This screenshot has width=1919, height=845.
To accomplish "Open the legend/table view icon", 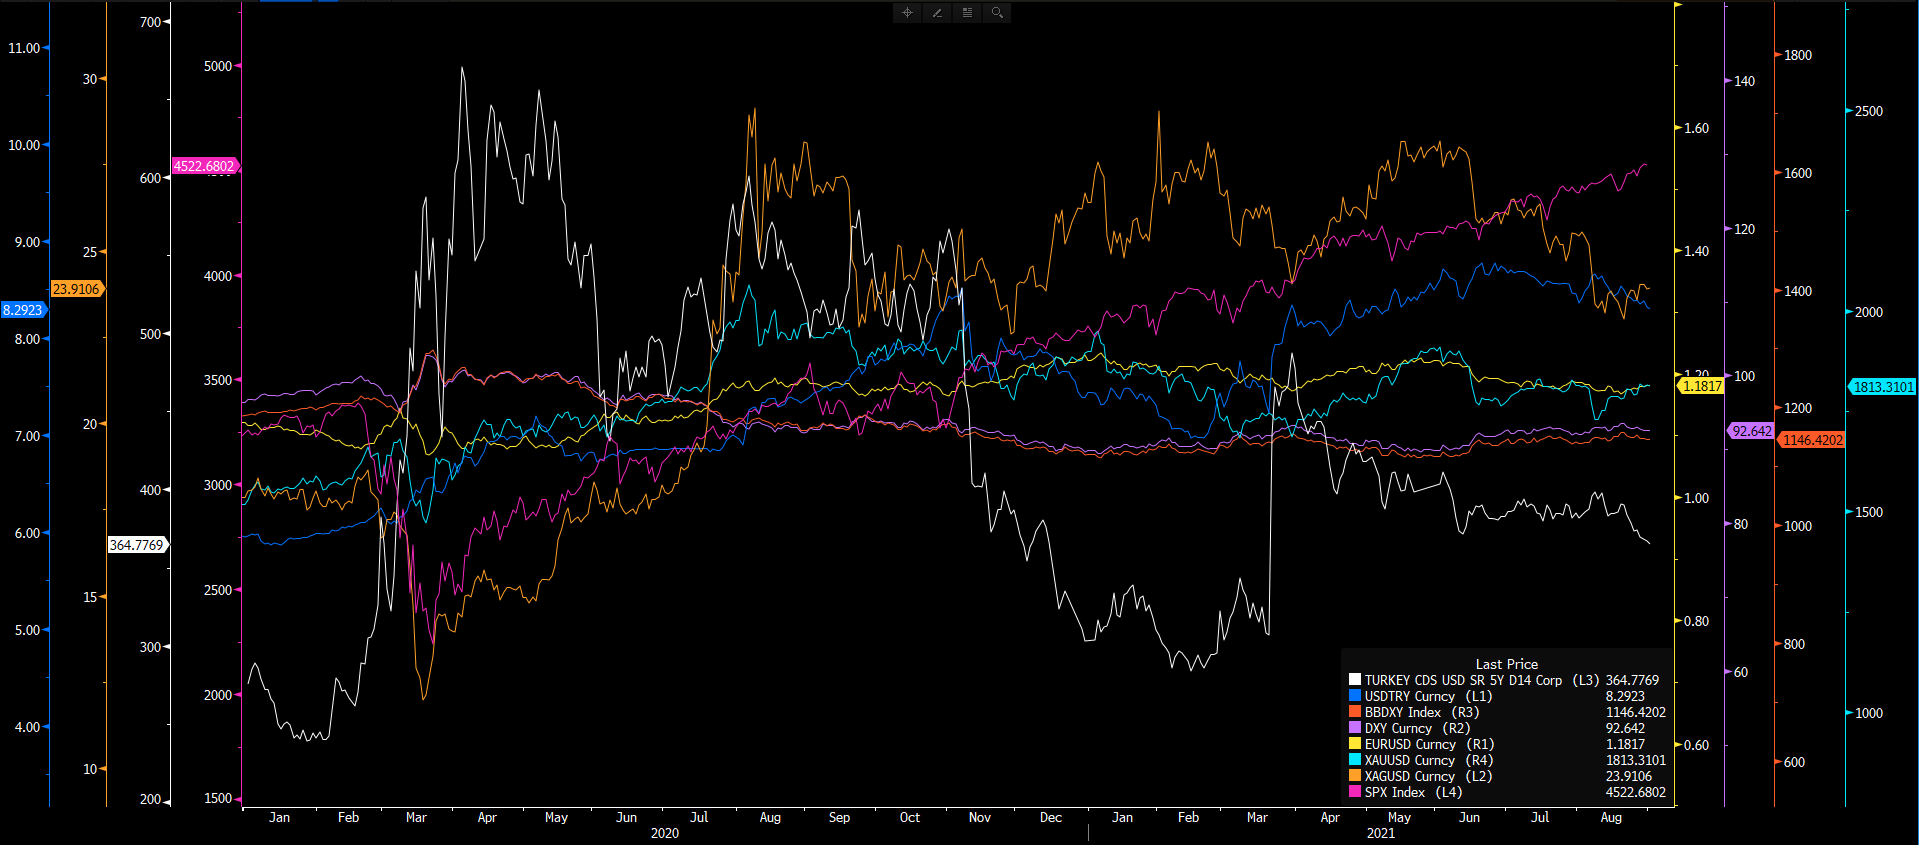I will pos(967,13).
